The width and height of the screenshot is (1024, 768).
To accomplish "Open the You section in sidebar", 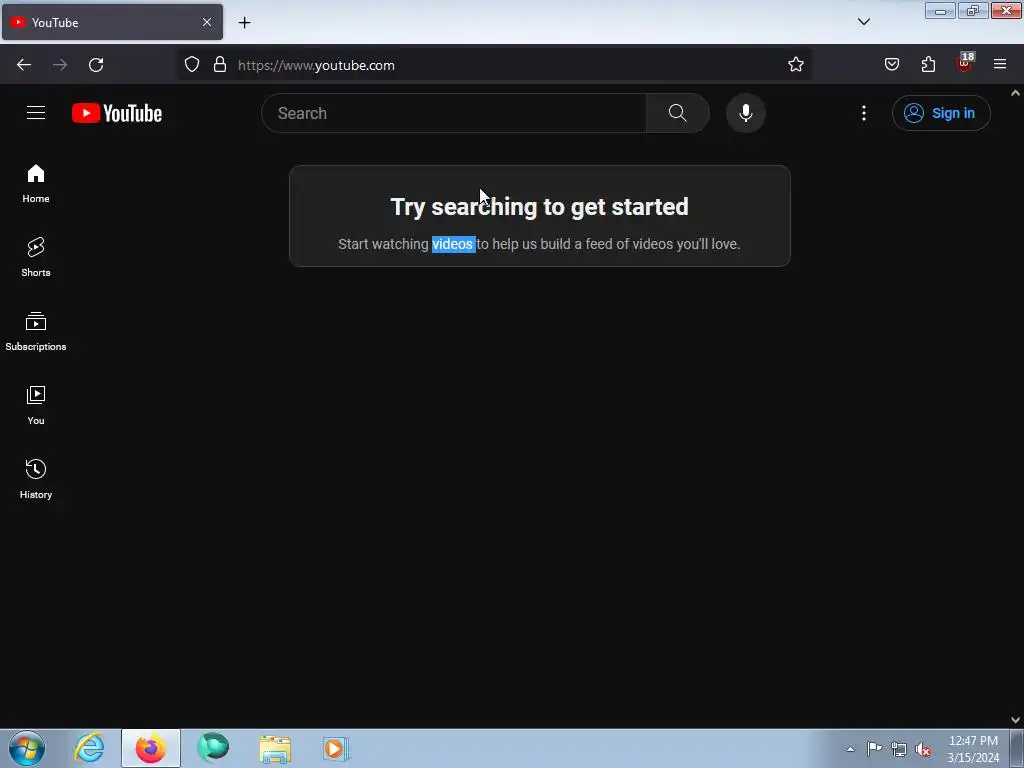I will 36,405.
